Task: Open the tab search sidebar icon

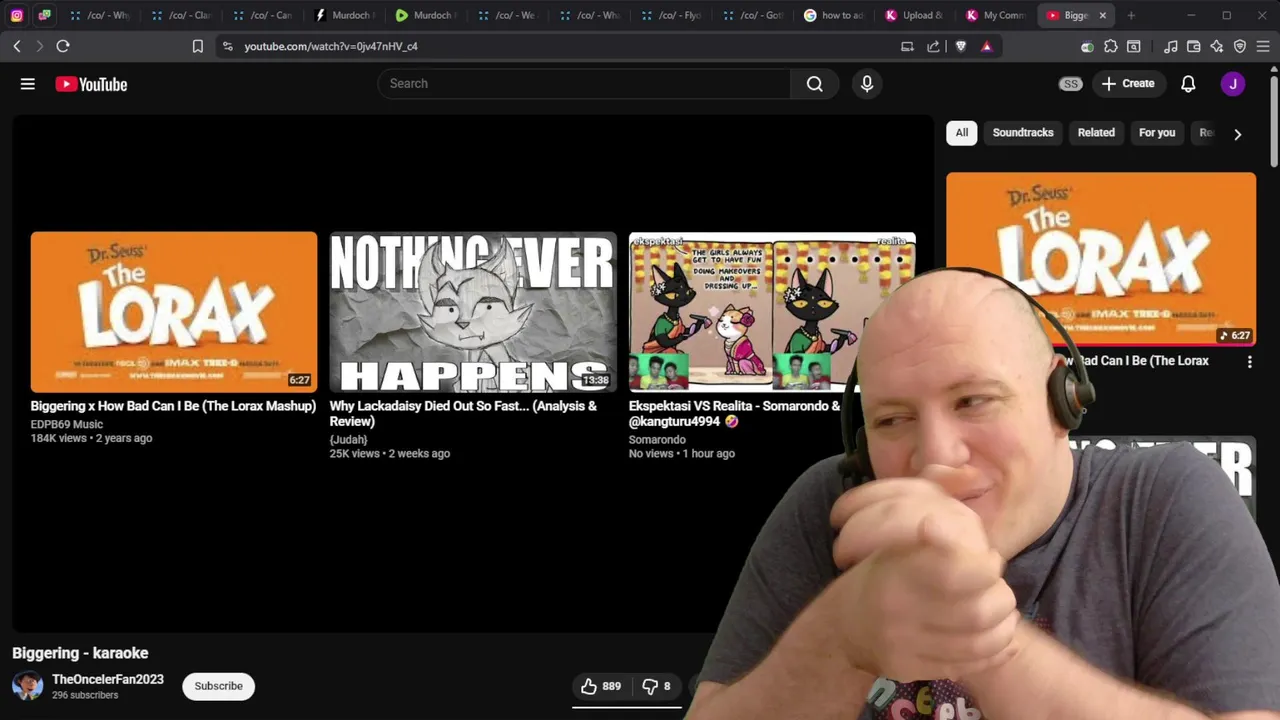Action: click(x=1134, y=46)
